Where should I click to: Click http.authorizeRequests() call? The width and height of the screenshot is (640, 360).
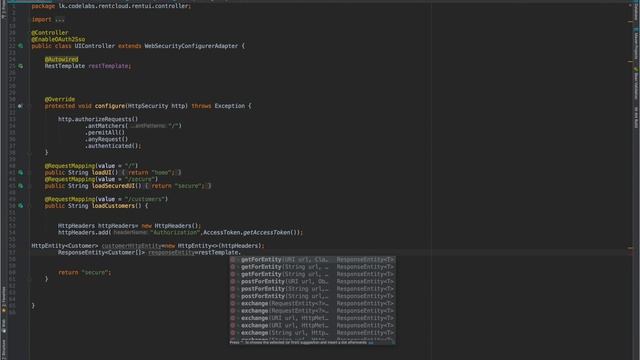point(98,120)
